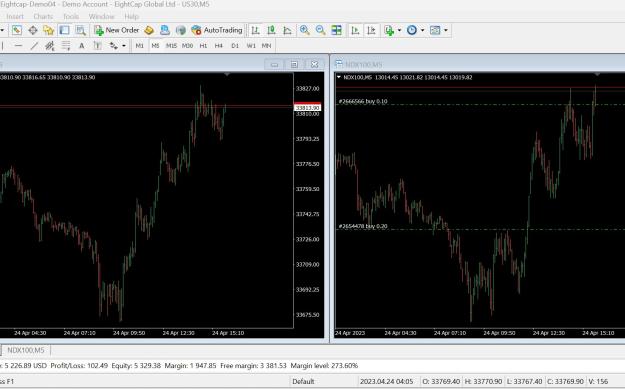Open the Help menu

132,16
